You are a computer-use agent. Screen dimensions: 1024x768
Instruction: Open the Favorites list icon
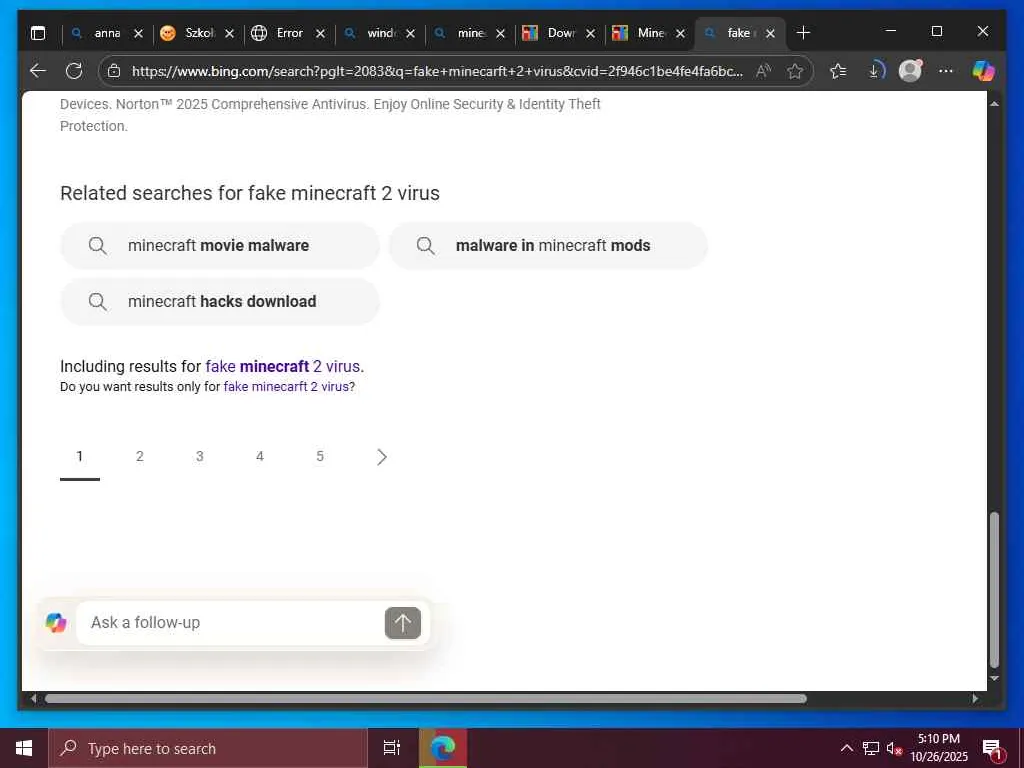[838, 71]
